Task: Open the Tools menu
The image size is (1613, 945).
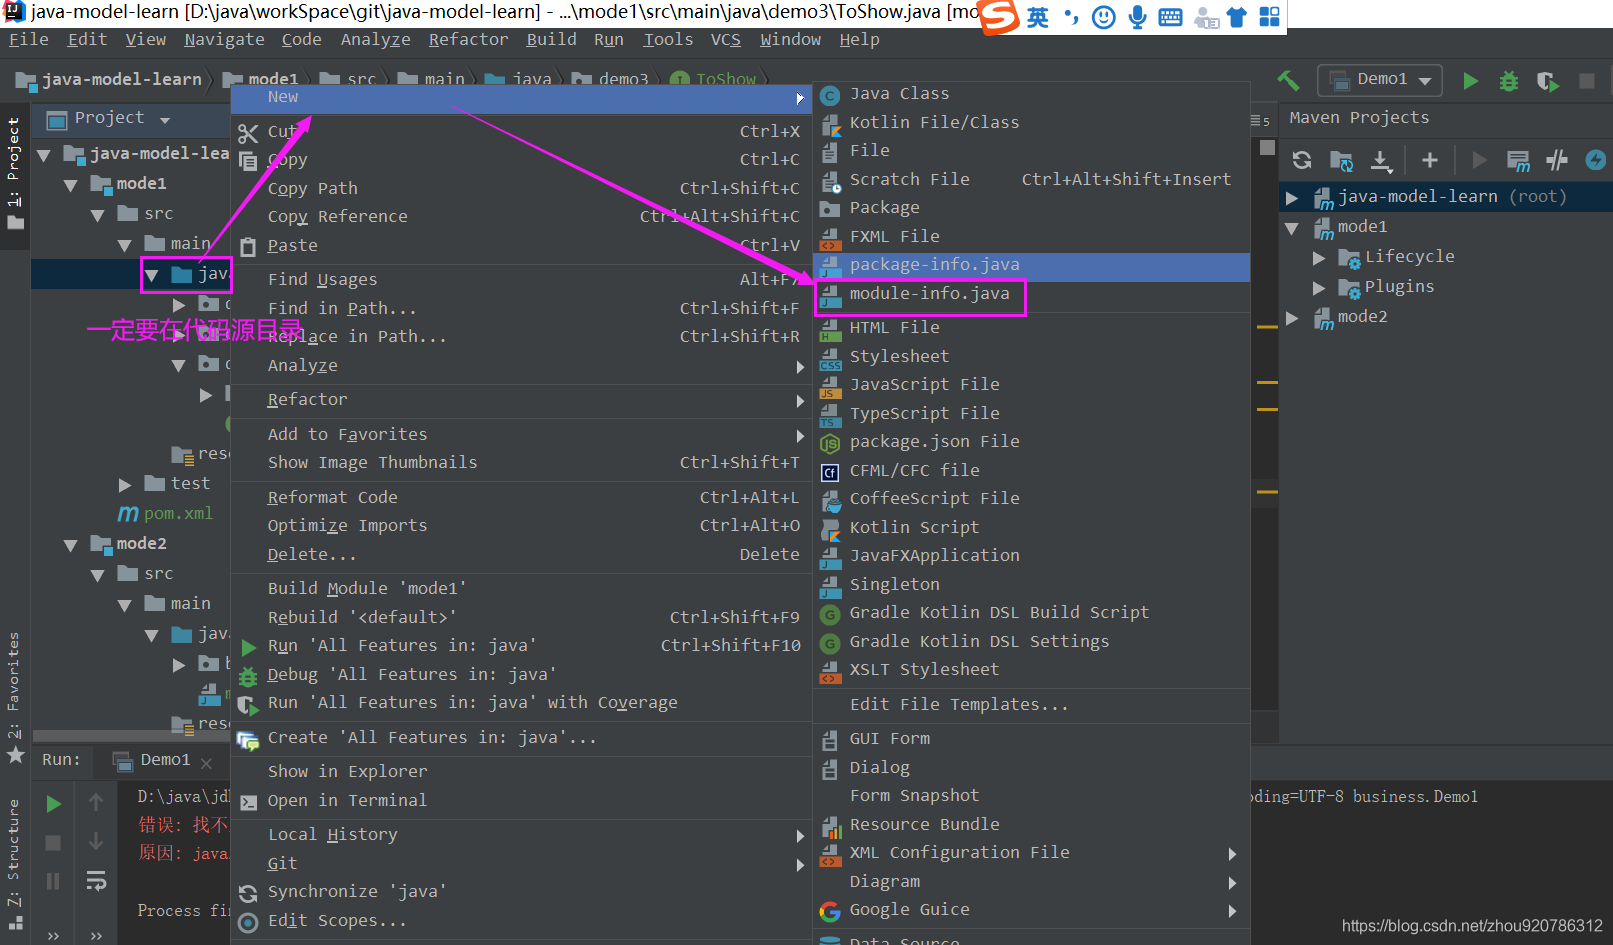Action: 668,39
